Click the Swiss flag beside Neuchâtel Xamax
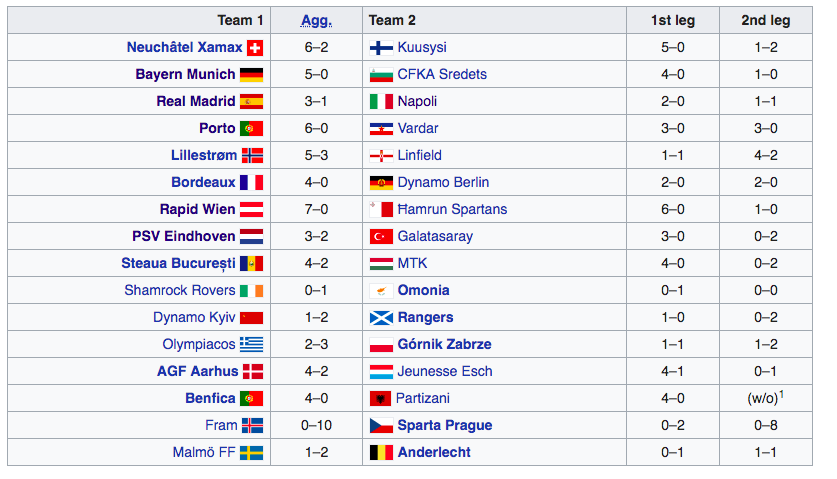This screenshot has height=479, width=837. pos(255,48)
